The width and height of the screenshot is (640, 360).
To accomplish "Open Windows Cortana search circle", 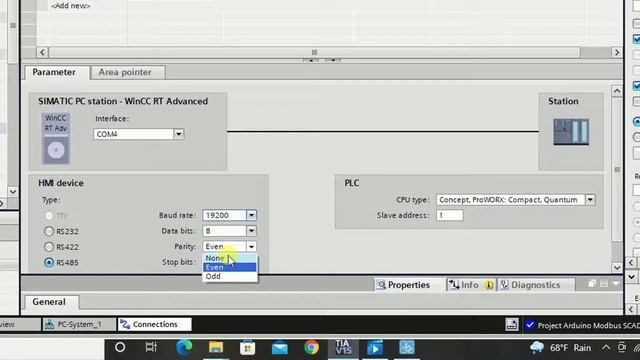I will click(120, 347).
